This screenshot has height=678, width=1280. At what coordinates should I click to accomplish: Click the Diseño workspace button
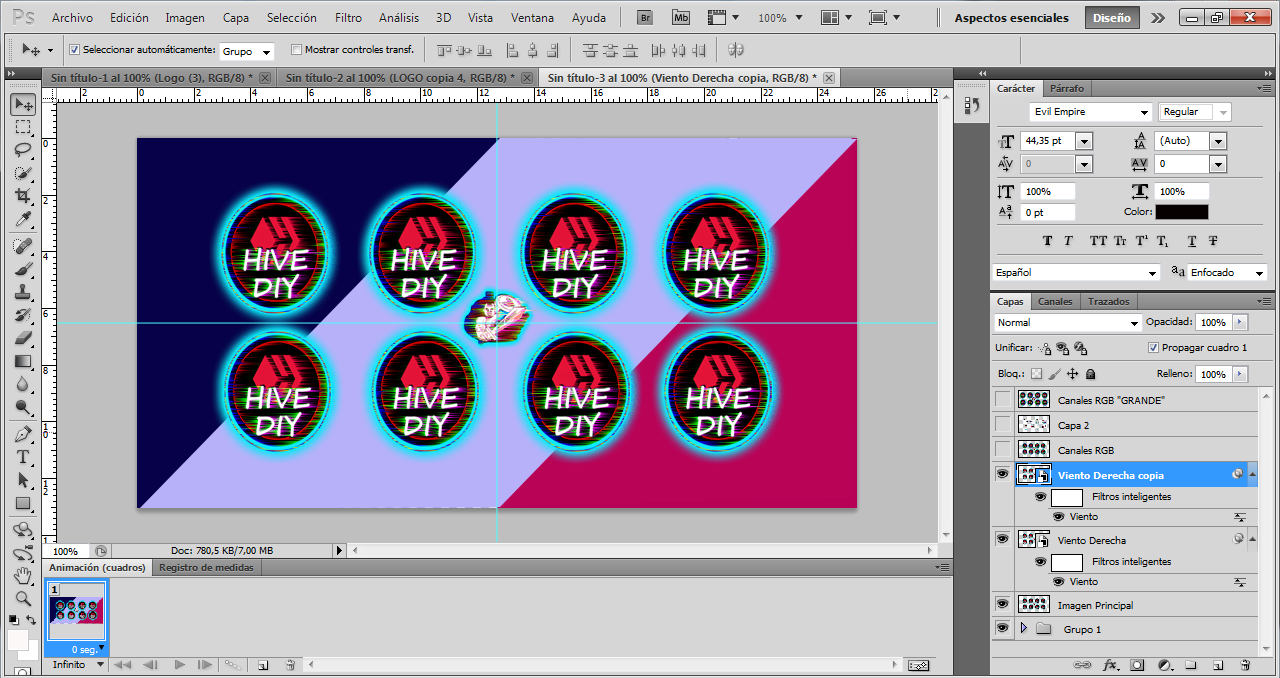1112,18
